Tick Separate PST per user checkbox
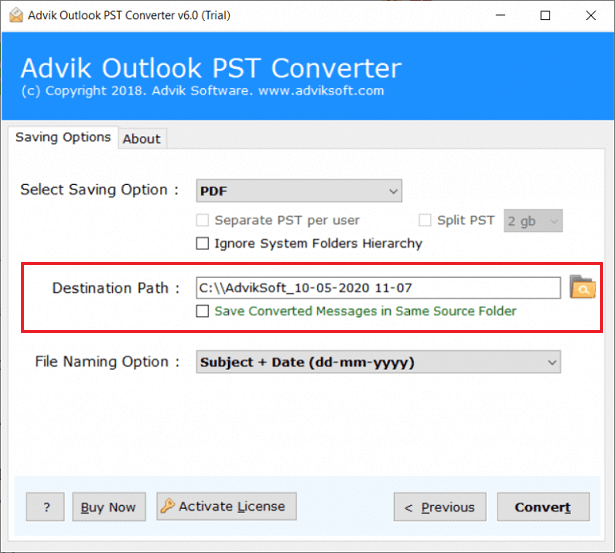Image resolution: width=615 pixels, height=553 pixels. tap(202, 220)
